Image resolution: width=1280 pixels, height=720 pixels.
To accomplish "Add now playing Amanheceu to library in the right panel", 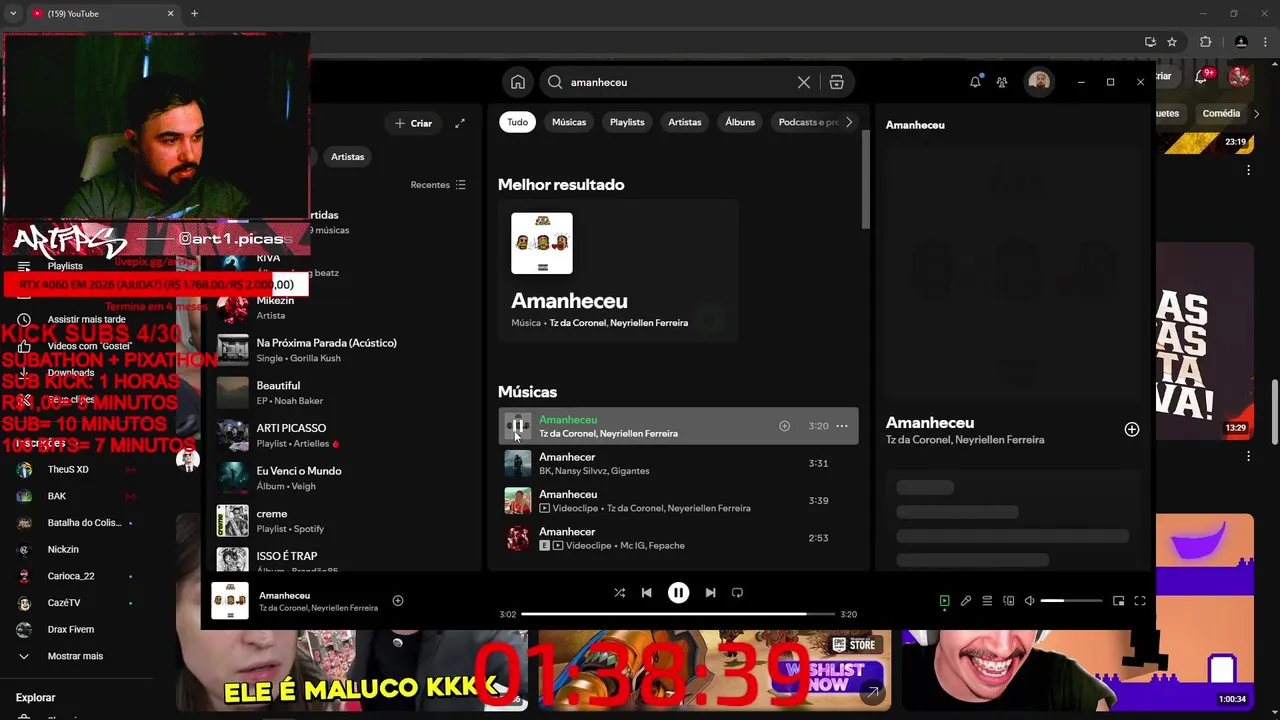I will (1132, 429).
